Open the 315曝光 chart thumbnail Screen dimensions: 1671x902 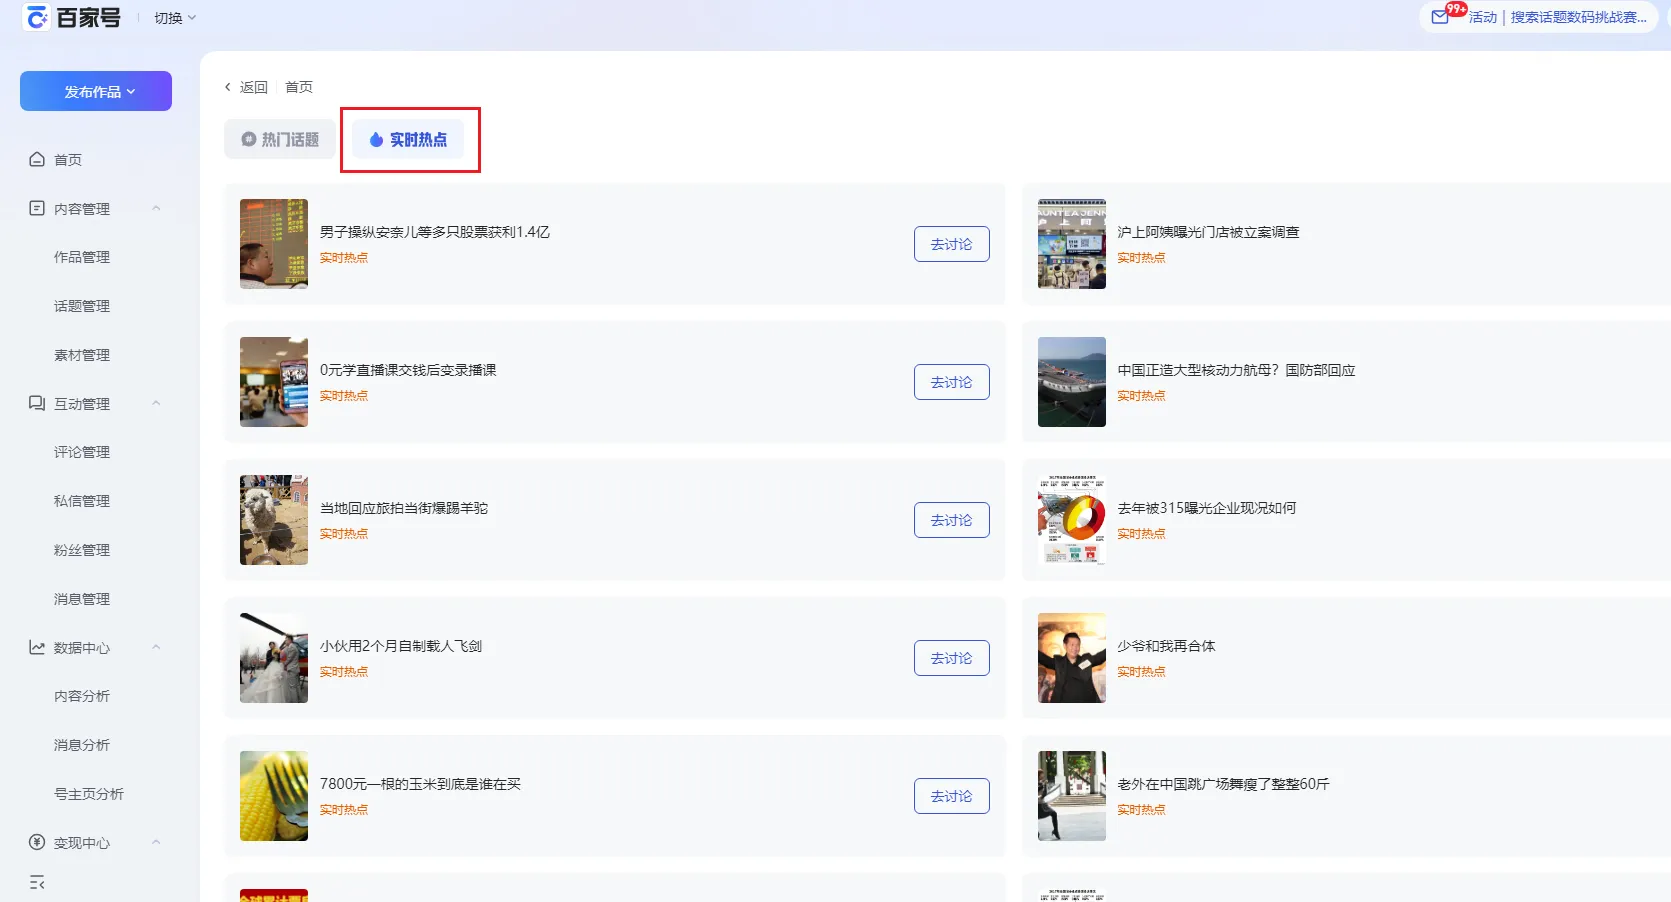click(x=1072, y=520)
